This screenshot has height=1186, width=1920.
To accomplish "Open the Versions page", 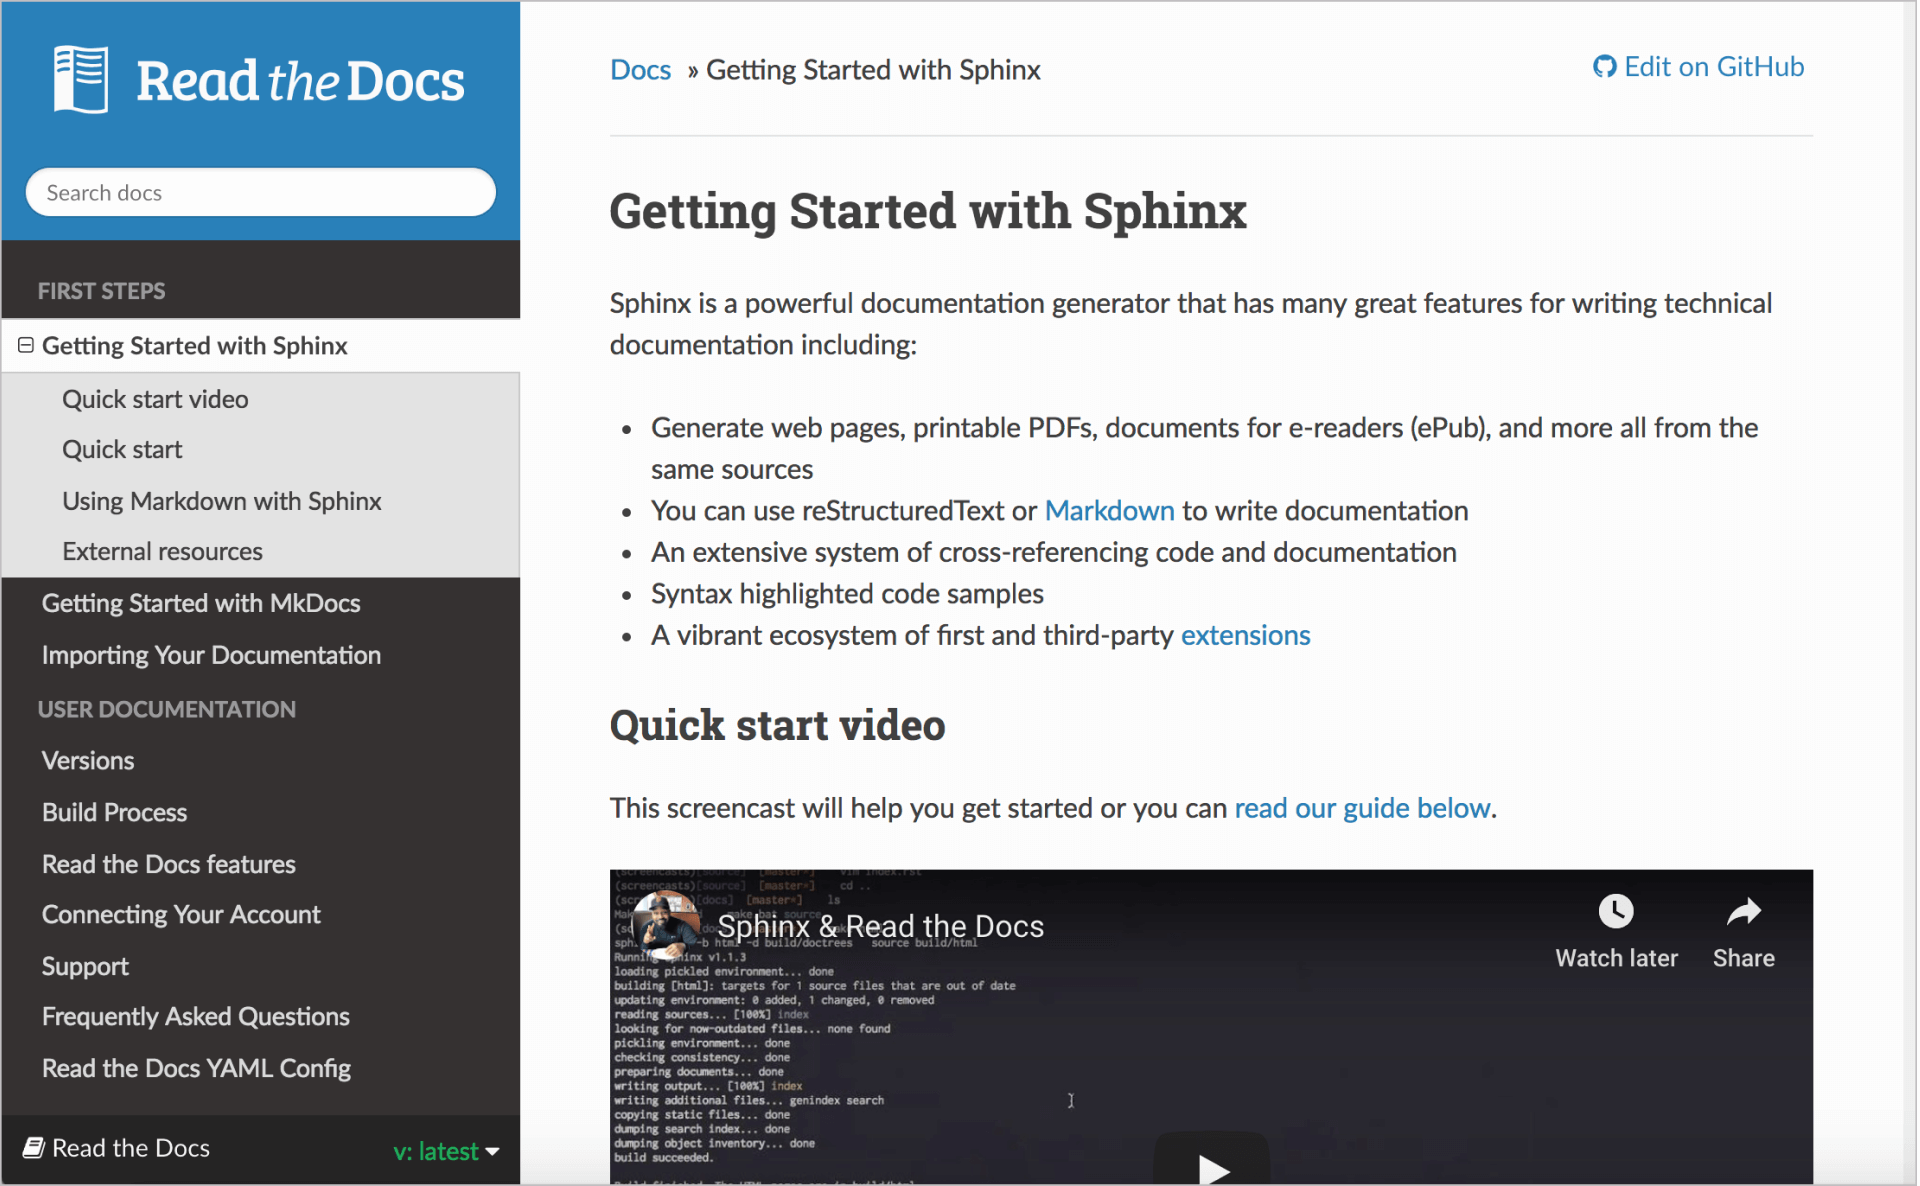I will click(88, 761).
